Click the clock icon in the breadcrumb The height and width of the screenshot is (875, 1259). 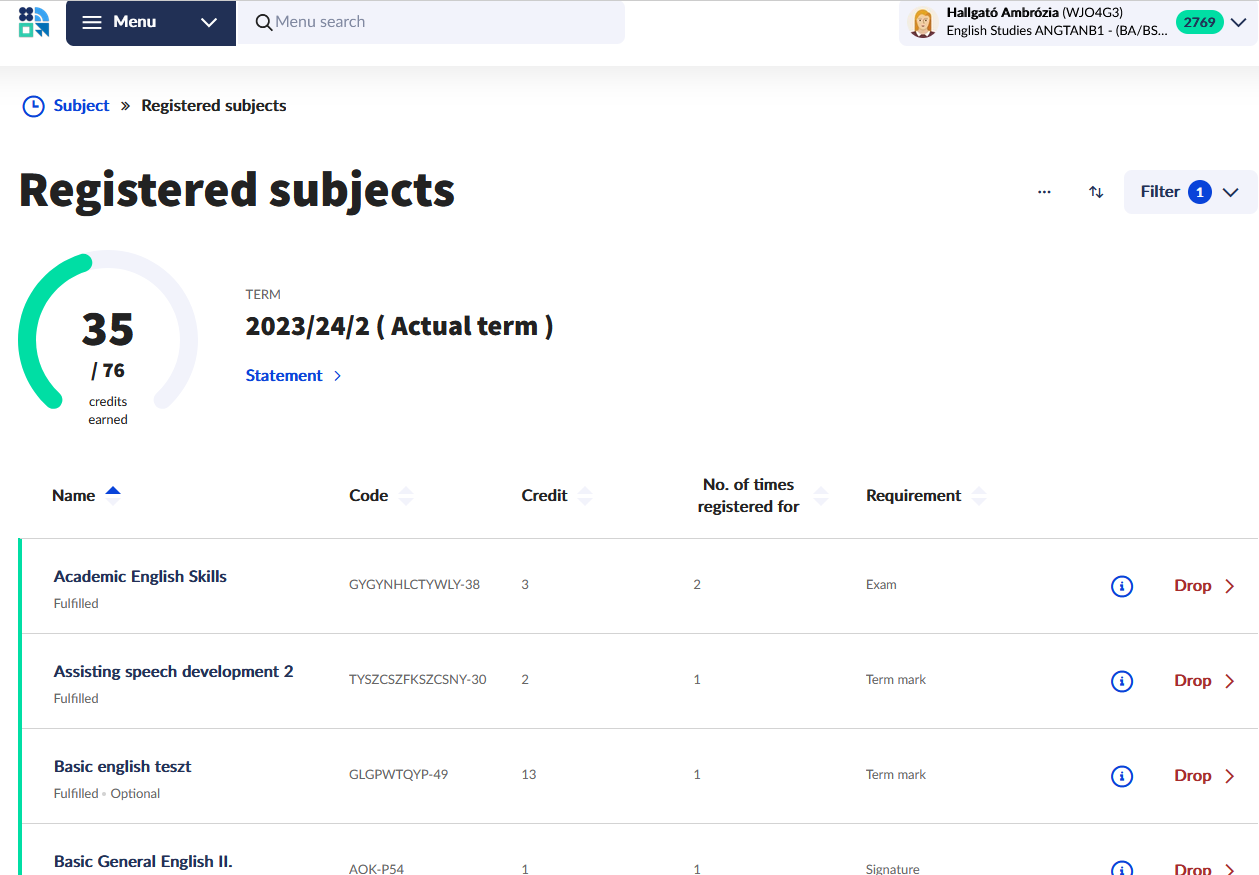[x=34, y=106]
